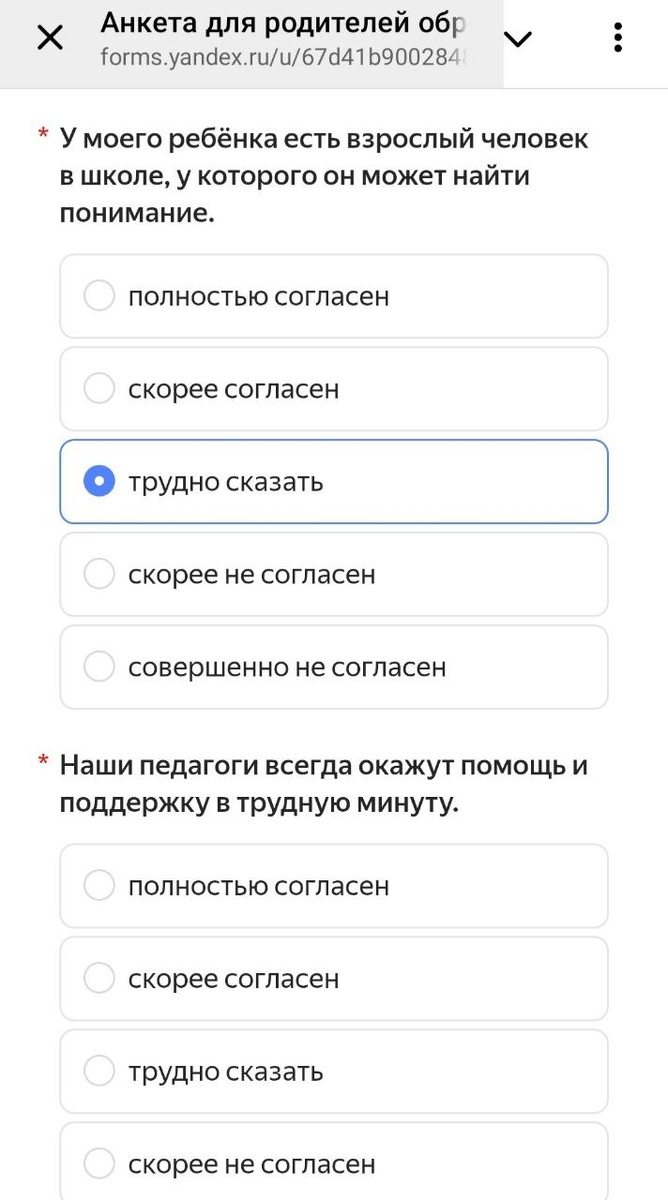Open the three-dot overflow menu
This screenshot has height=1200, width=668.
pyautogui.click(x=618, y=38)
